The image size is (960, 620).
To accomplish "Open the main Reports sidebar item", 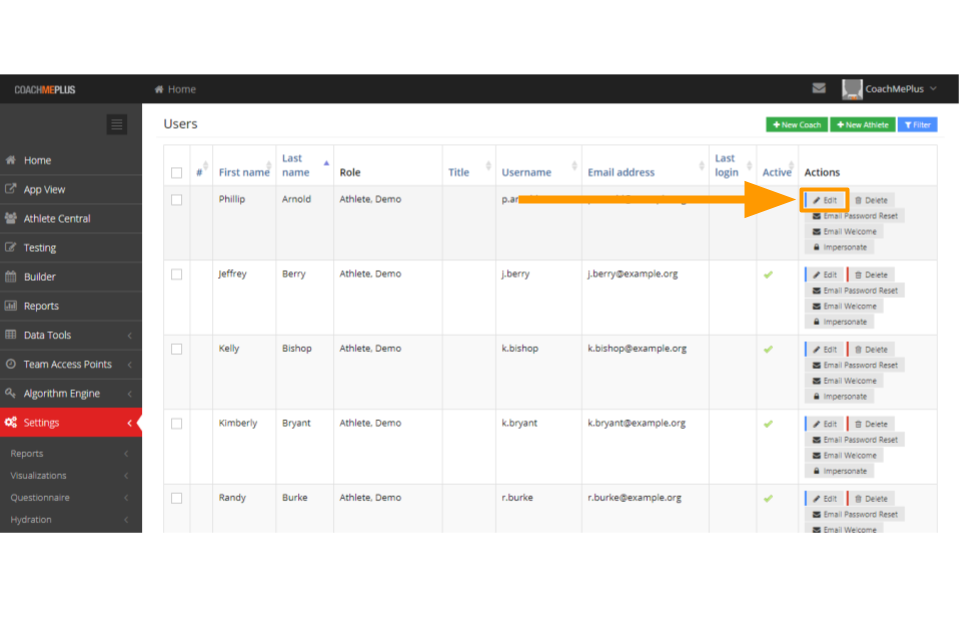I will coord(71,306).
